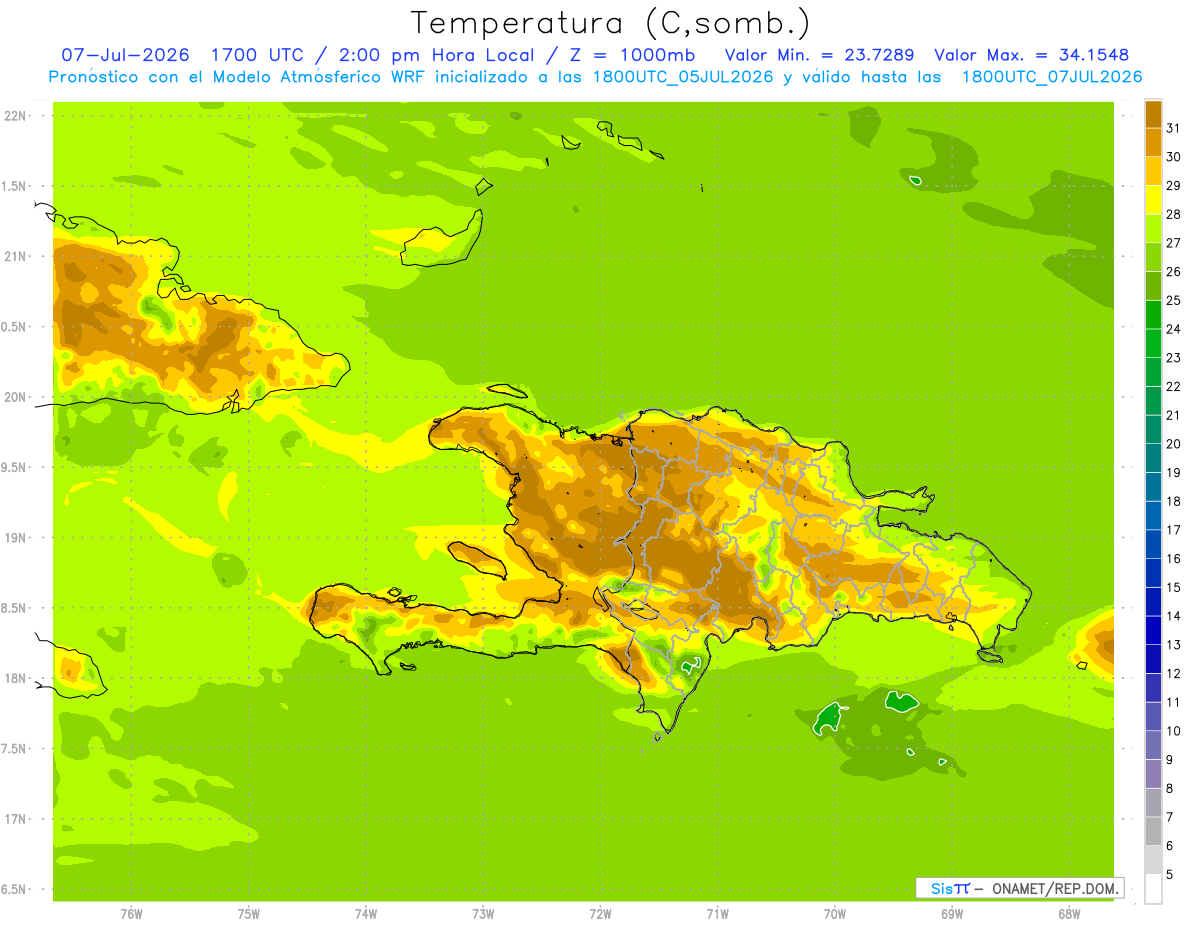Screen dimensions: 1200x927
Task: Click the colorbar label "20"
Action: [1174, 444]
